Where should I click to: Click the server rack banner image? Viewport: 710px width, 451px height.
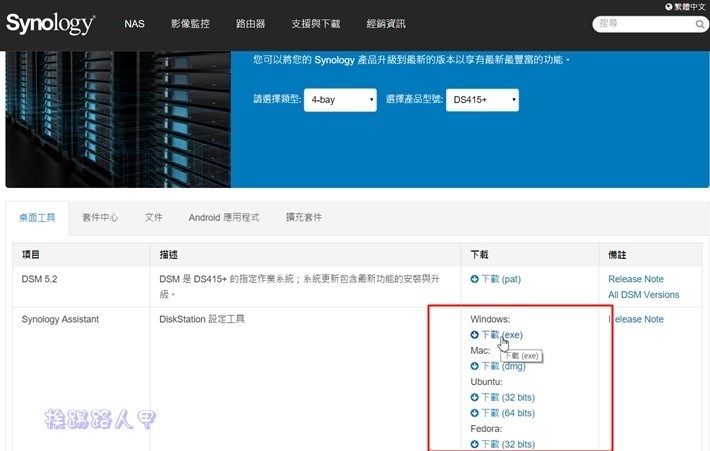pyautogui.click(x=118, y=119)
